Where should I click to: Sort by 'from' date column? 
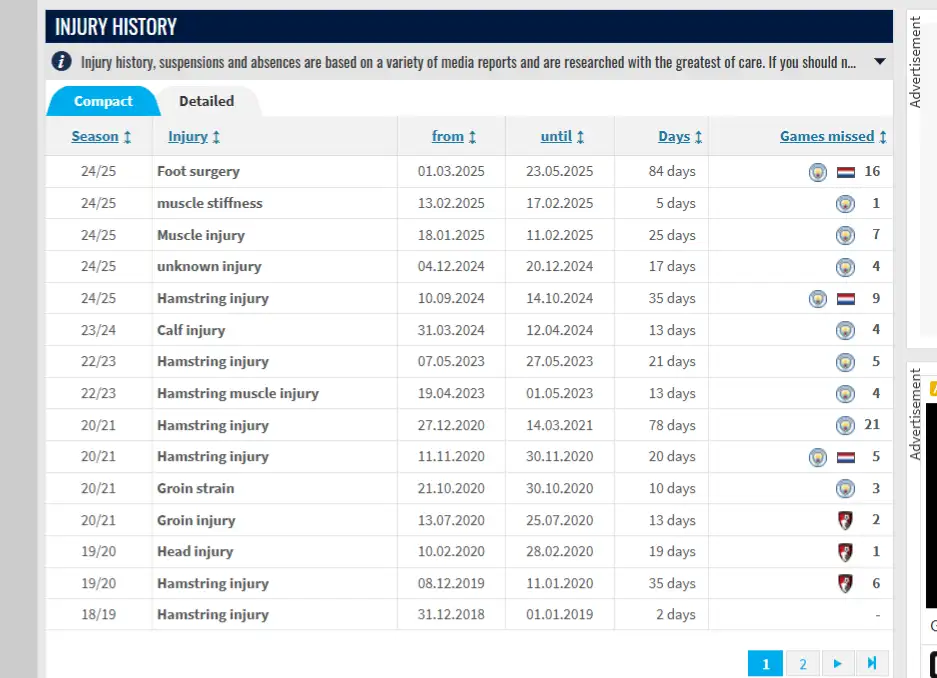pos(454,137)
